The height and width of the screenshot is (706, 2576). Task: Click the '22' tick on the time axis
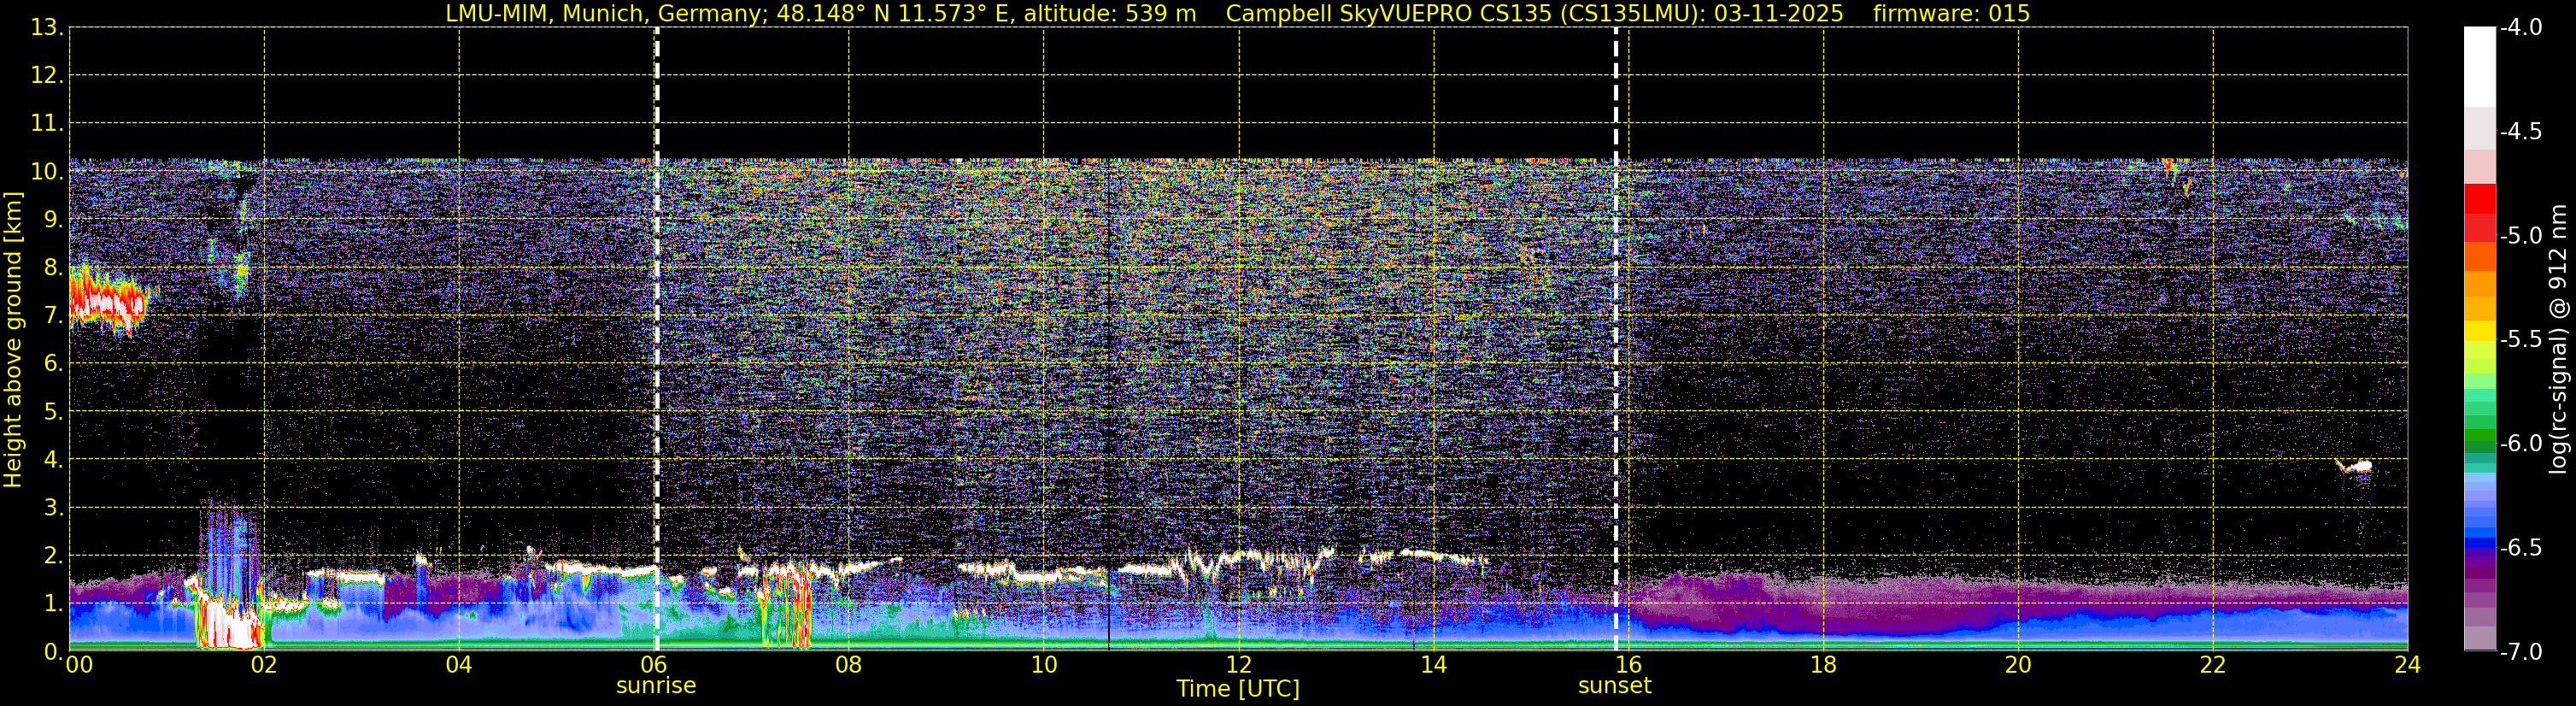(2213, 664)
